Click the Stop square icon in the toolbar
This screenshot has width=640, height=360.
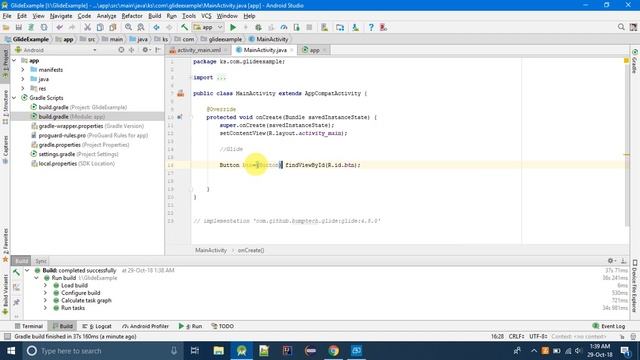(x=309, y=27)
